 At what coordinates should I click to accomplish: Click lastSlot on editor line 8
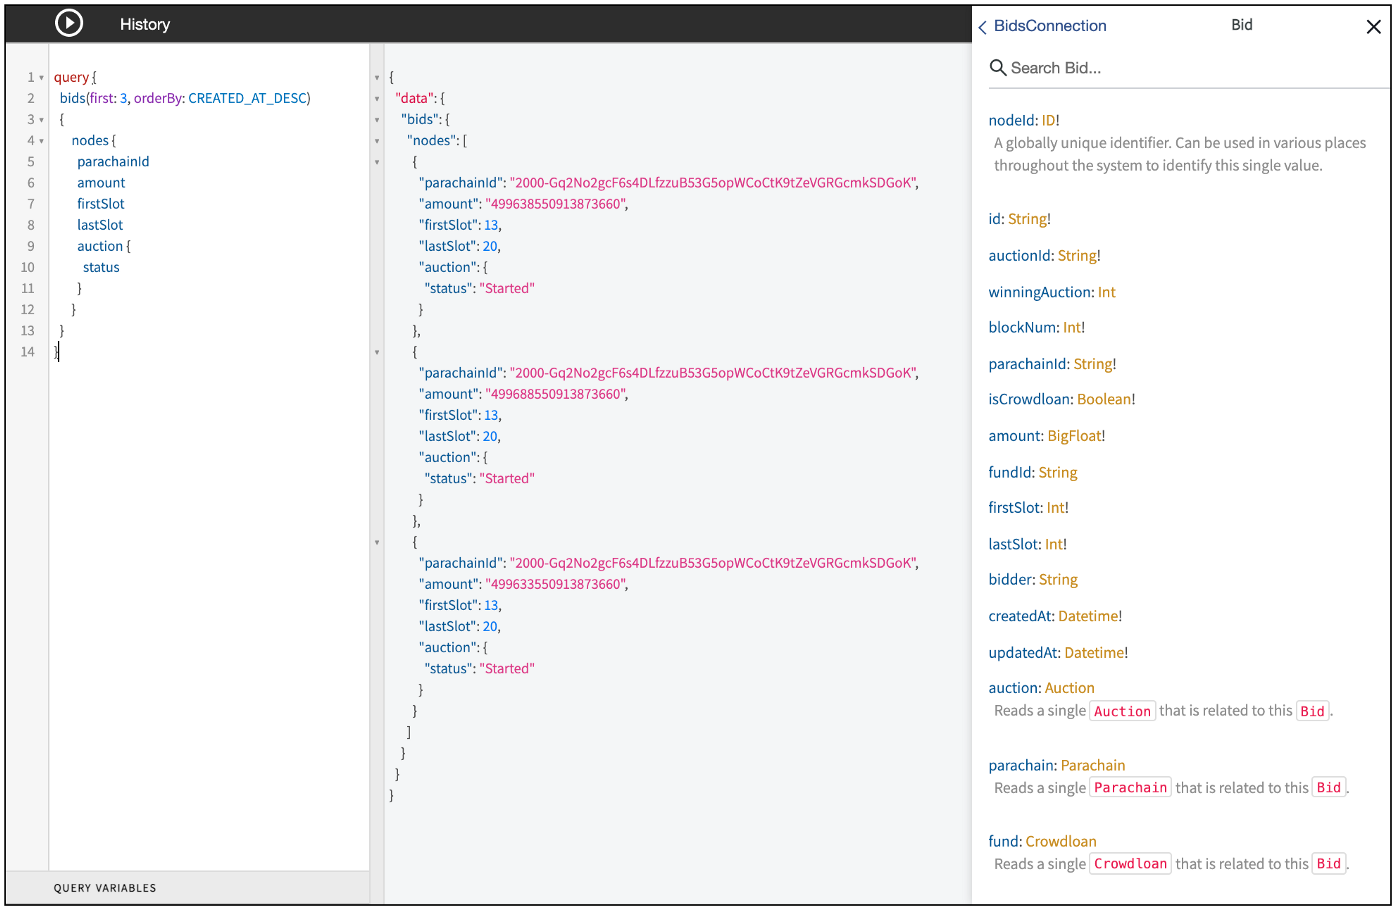point(100,225)
